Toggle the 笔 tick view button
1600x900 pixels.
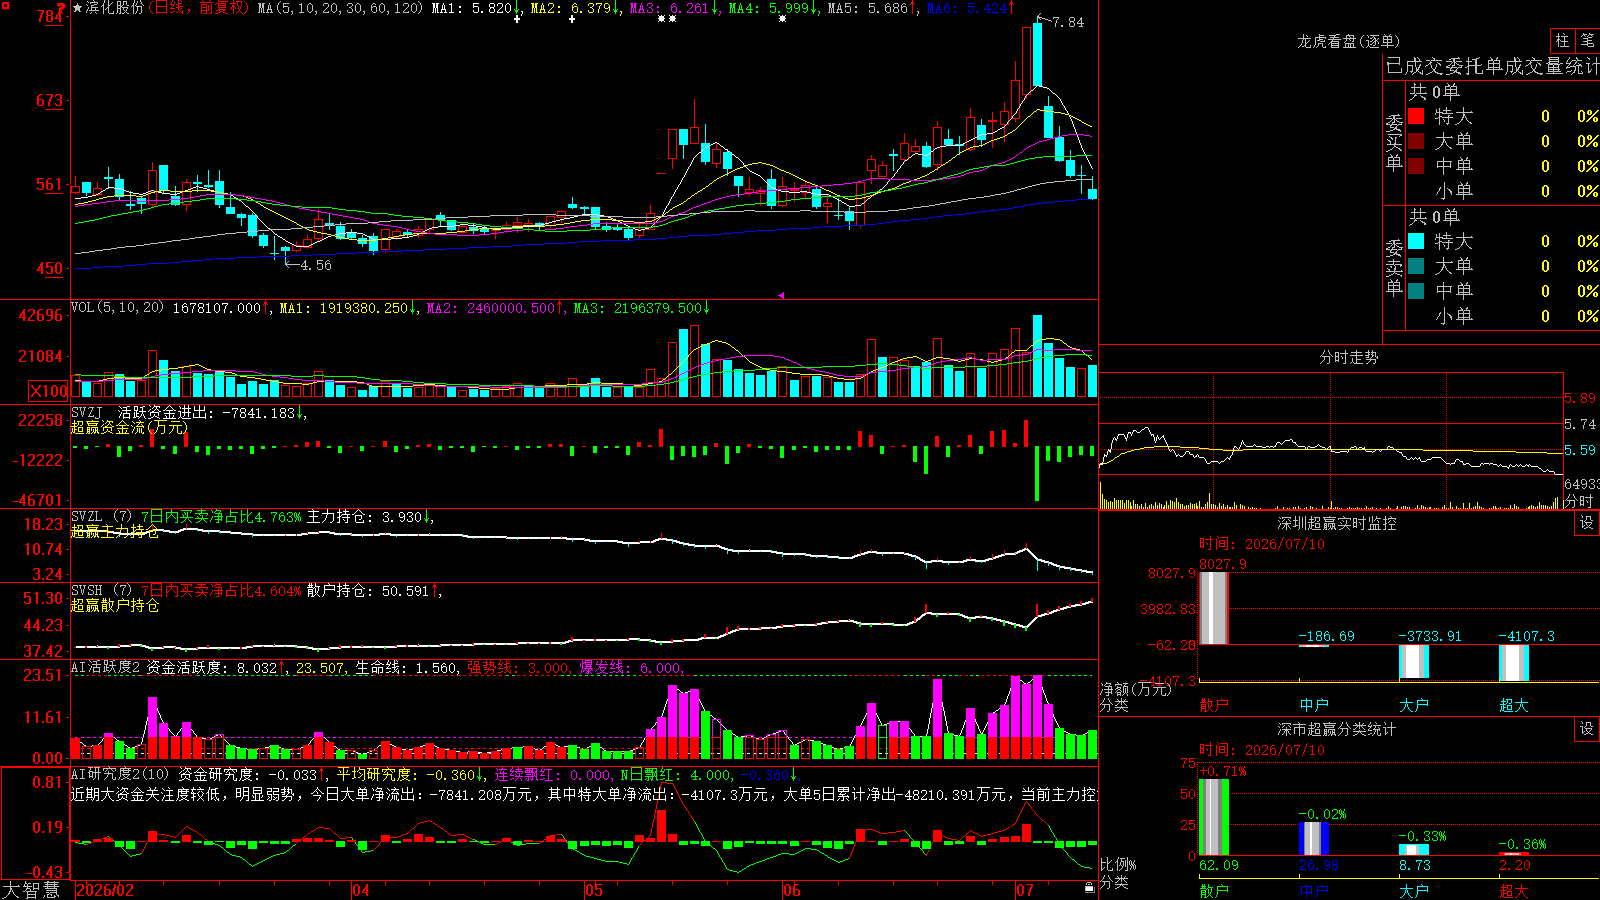(x=1587, y=41)
